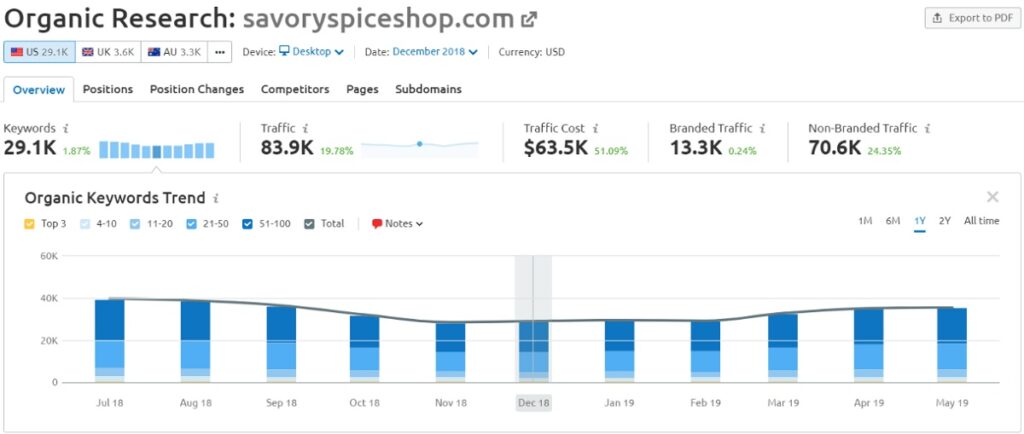
Task: Click the 13.3K branded traffic value
Action: pyautogui.click(x=696, y=148)
